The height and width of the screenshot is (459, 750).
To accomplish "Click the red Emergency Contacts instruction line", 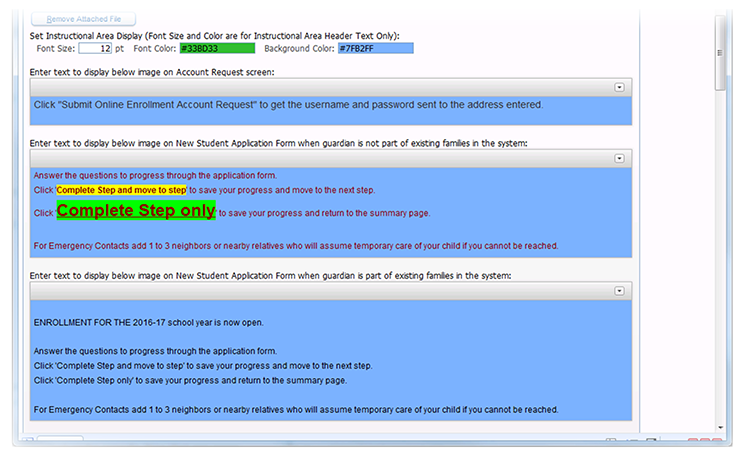I will [296, 246].
